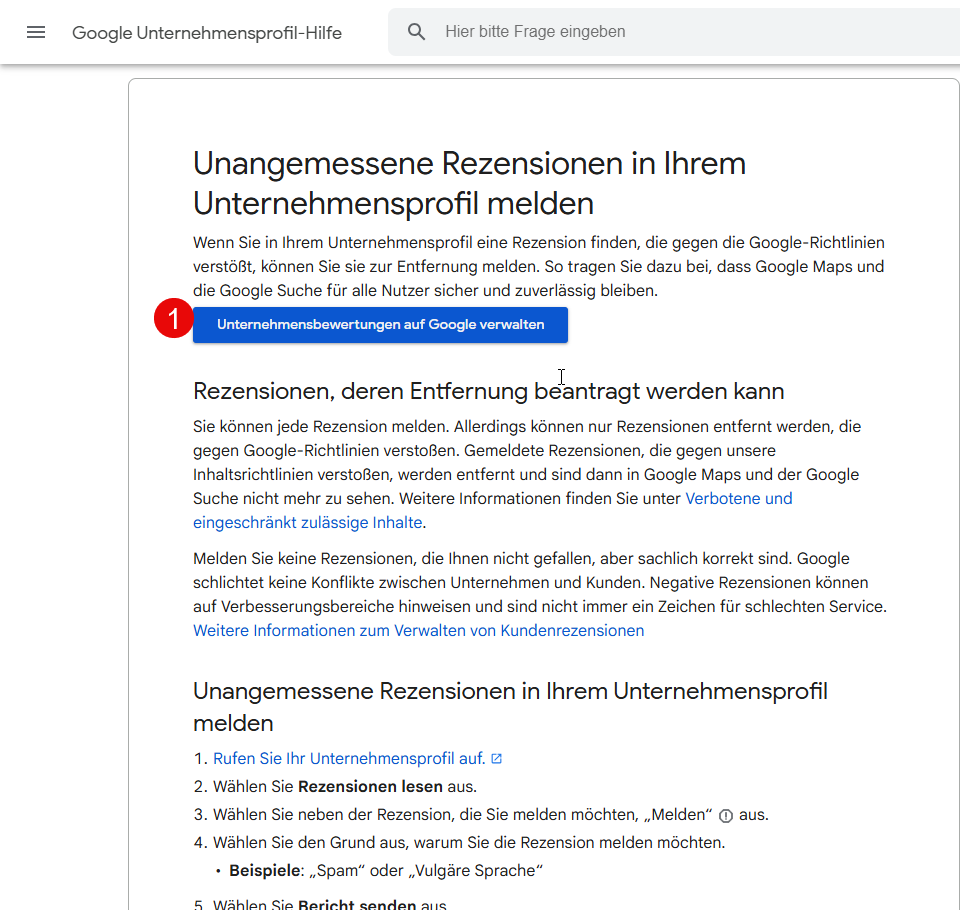
Task: Click paragraph starting "Melden Sie keine Rezensionen"
Action: point(540,583)
